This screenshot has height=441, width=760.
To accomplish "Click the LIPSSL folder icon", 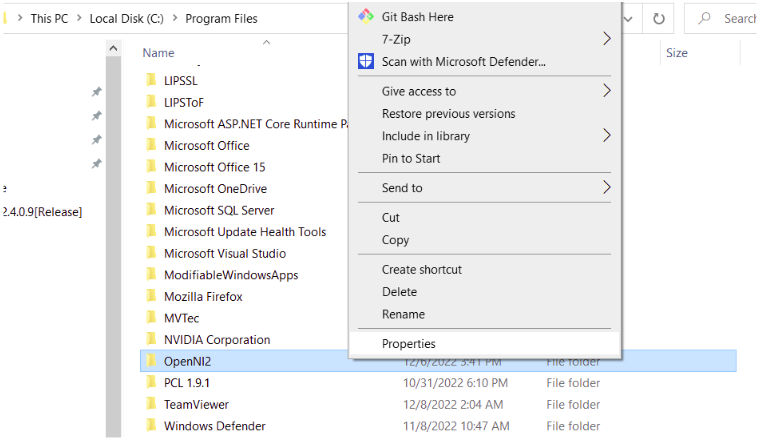I will point(151,80).
